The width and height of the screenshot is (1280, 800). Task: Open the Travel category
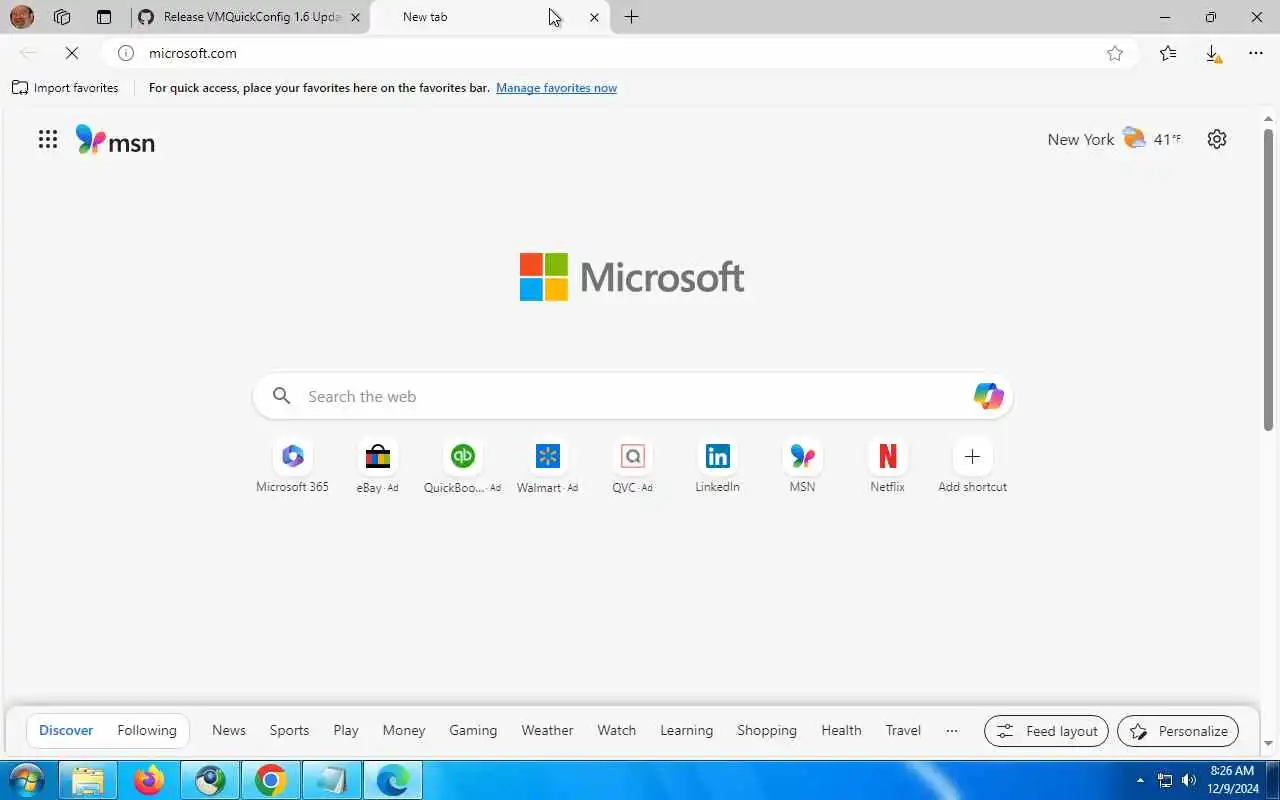(x=903, y=730)
